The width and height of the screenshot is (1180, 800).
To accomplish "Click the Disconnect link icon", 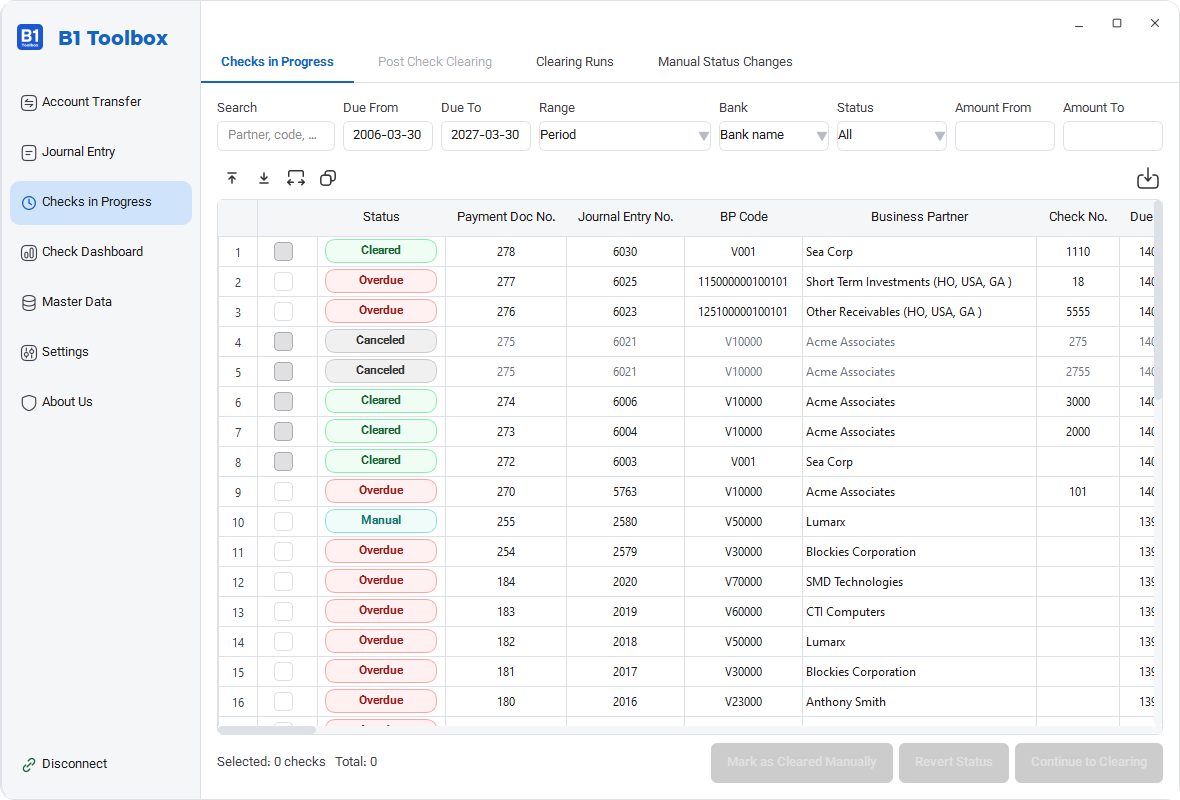I will point(29,765).
